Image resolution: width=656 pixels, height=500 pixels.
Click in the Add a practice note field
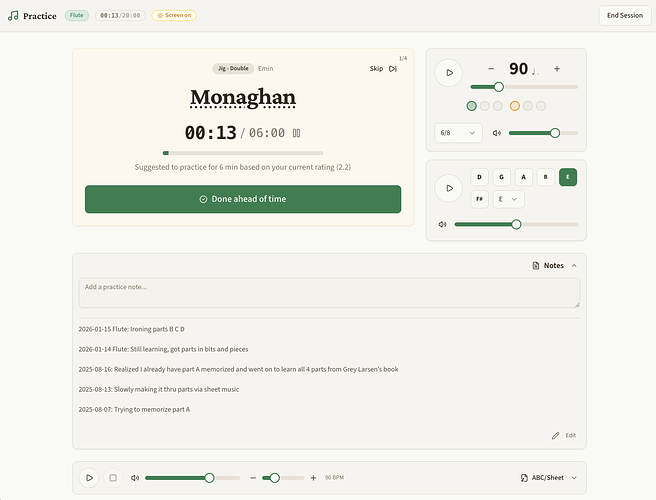click(x=329, y=293)
